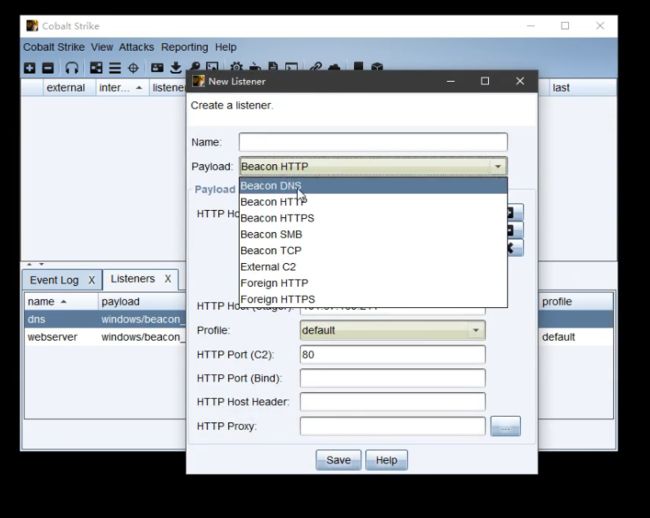Choose Foreign HTTPS from payload list

click(373, 299)
